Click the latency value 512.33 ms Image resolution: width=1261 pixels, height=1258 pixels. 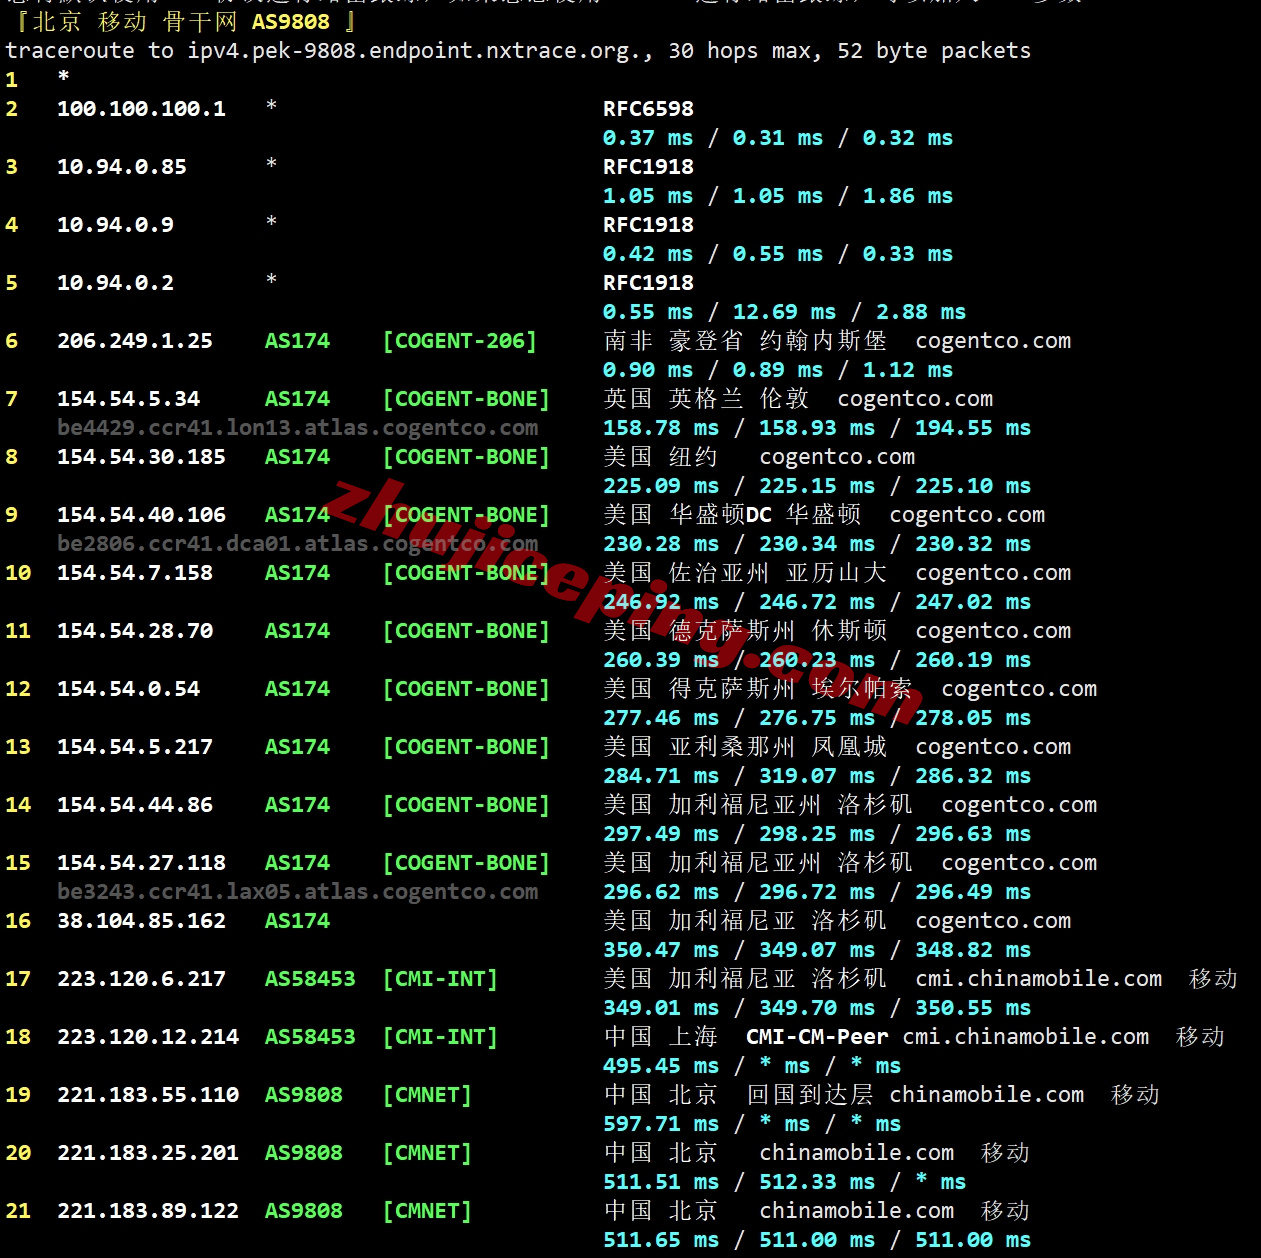[817, 1182]
